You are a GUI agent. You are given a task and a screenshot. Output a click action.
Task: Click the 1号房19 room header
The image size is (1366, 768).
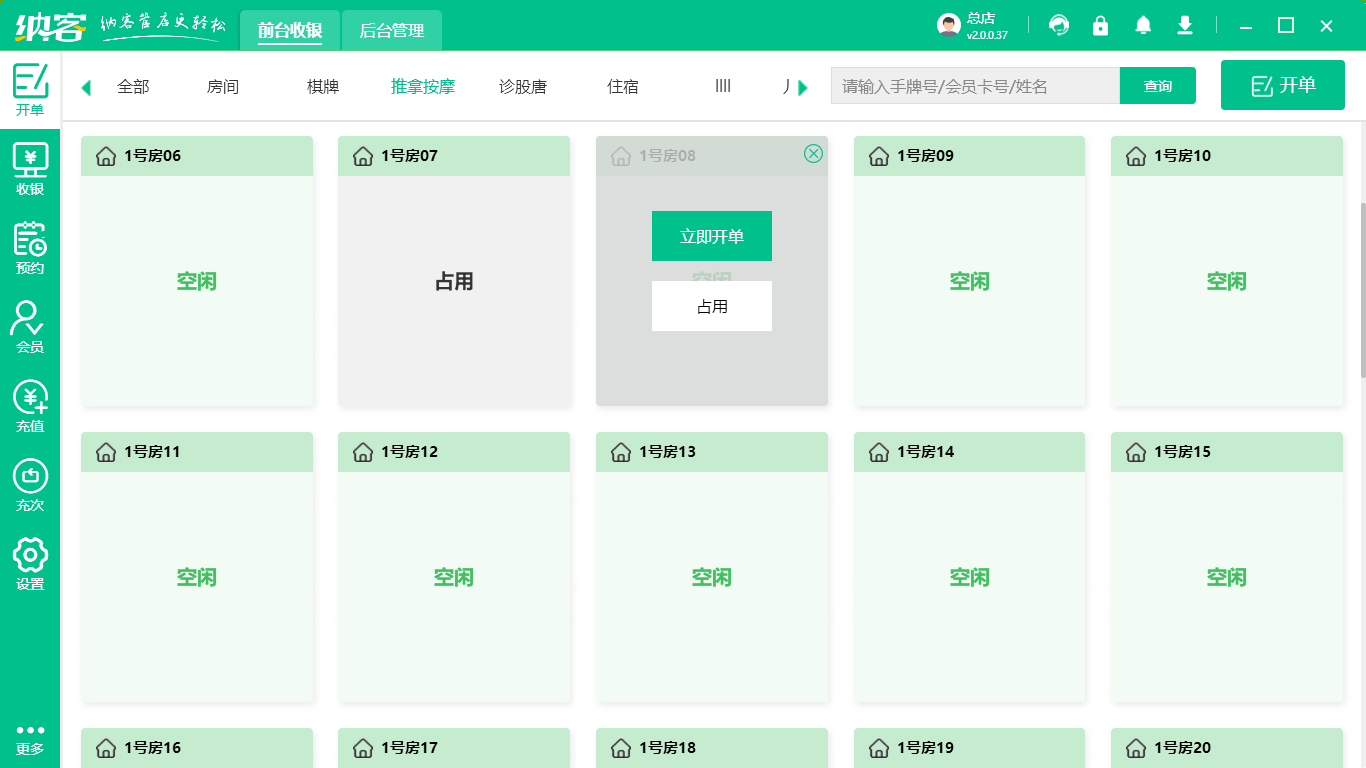click(969, 748)
